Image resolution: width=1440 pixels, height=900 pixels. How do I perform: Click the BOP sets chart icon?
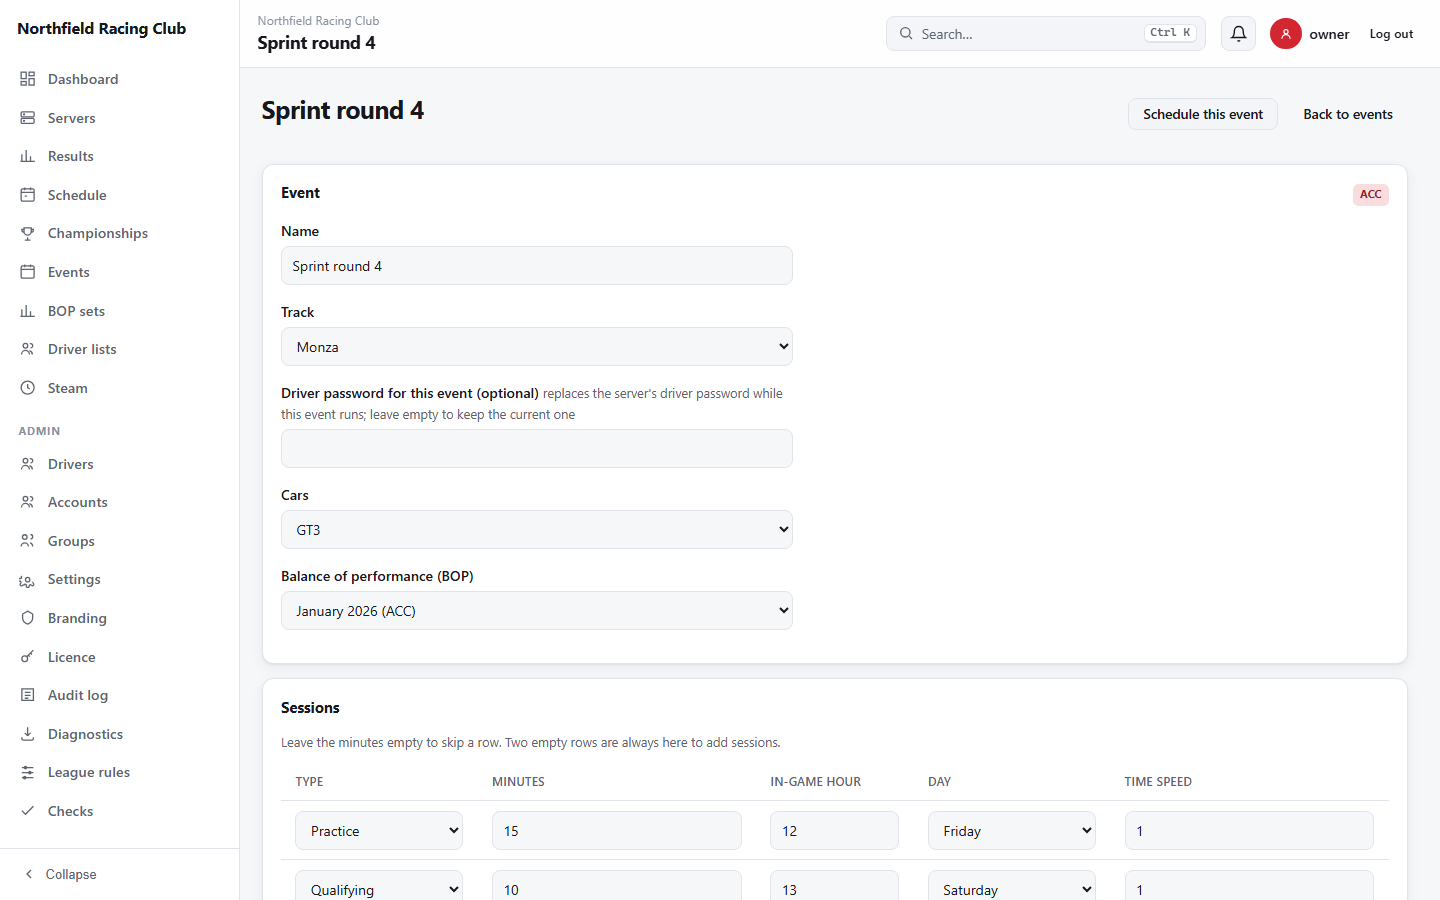pos(28,311)
